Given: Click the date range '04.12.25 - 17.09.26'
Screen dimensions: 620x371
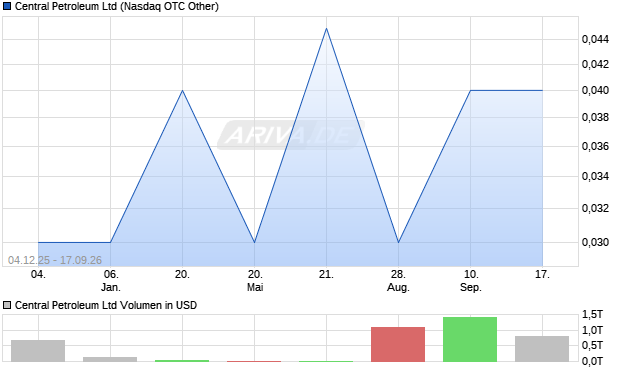Looking at the screenshot, I should (x=55, y=260).
